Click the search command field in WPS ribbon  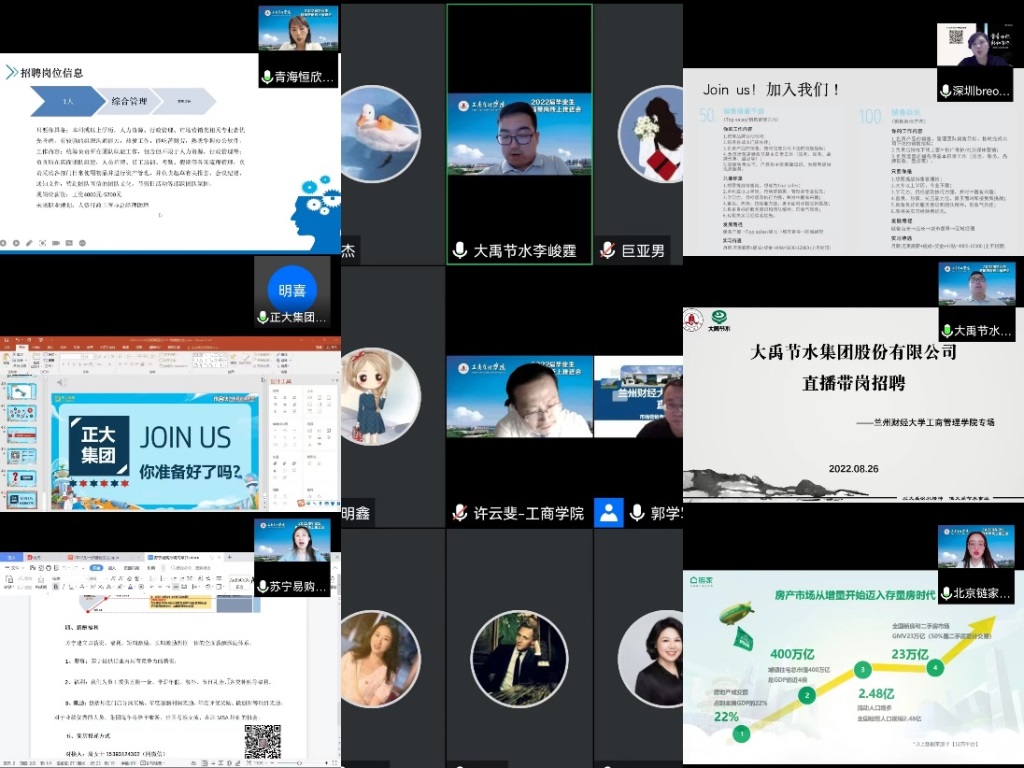[x=191, y=568]
